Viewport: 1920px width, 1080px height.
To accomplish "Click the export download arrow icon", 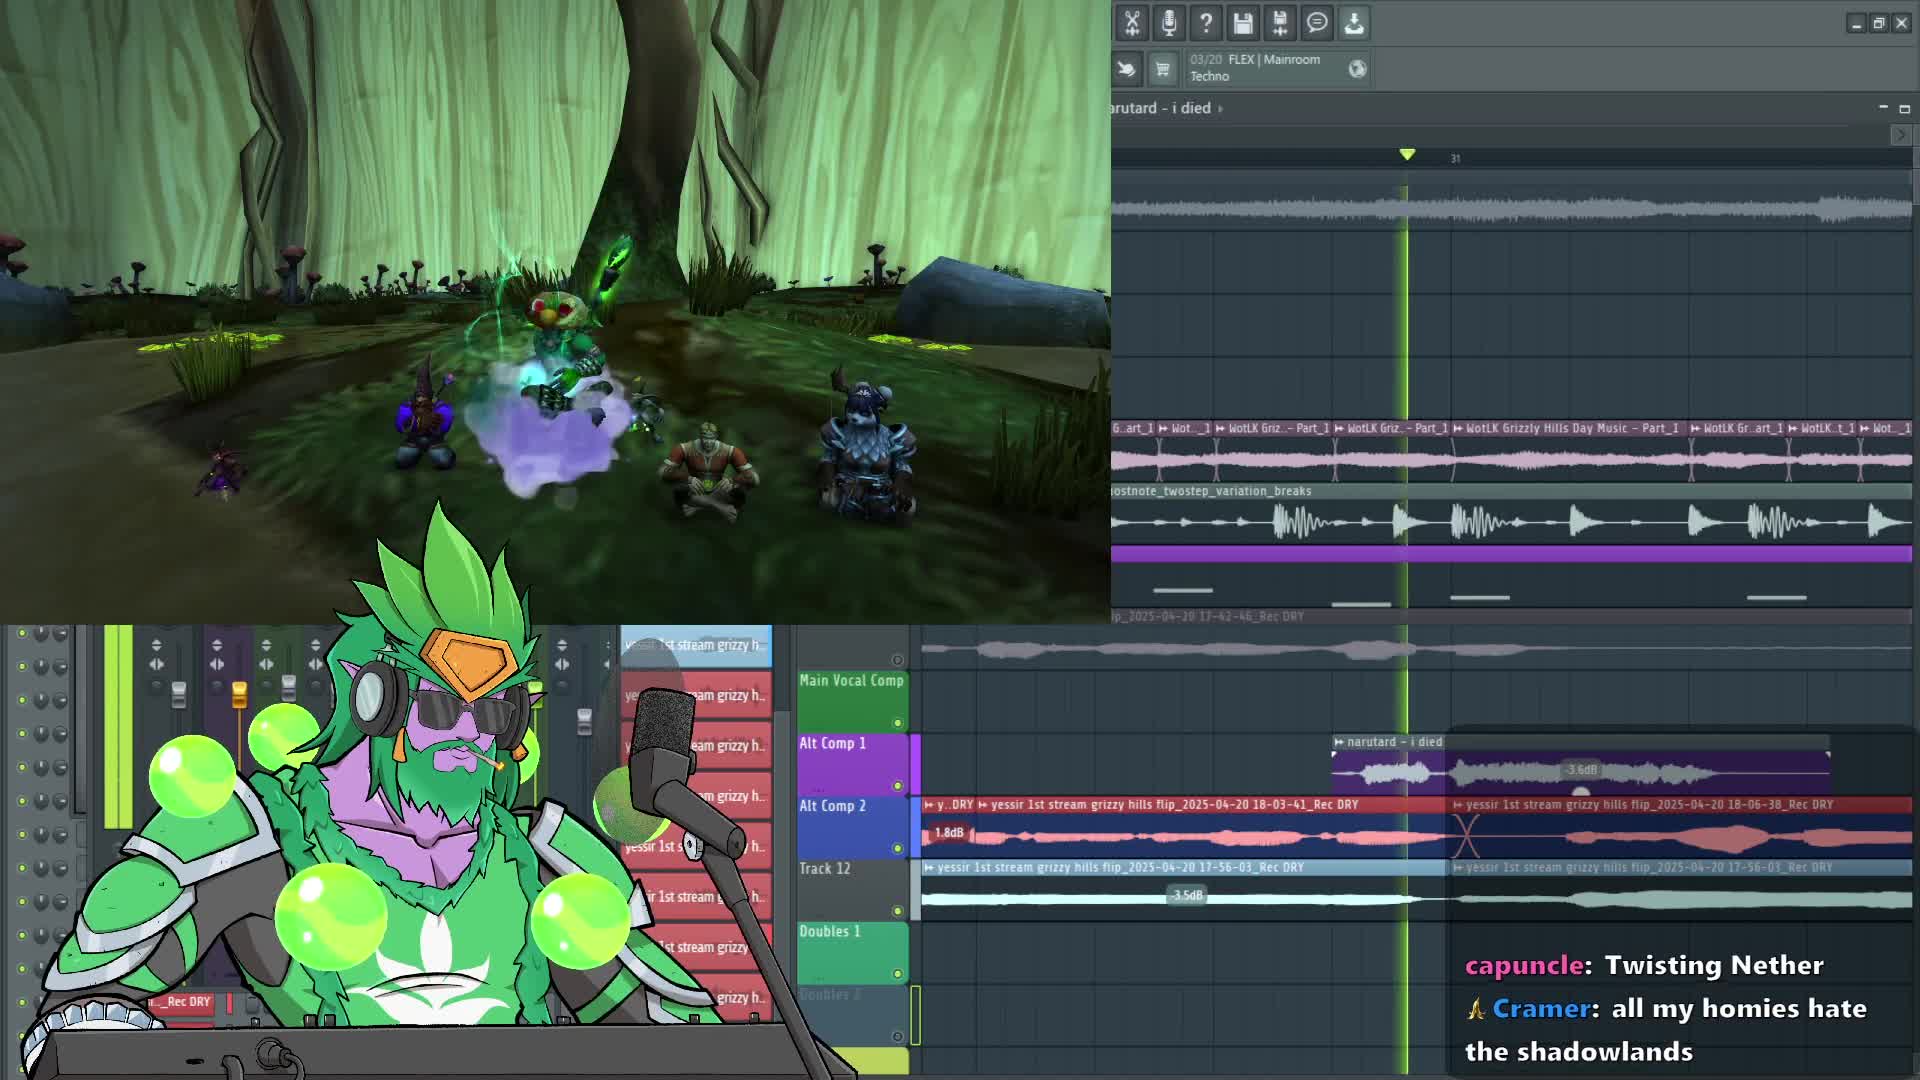I will [x=1353, y=22].
